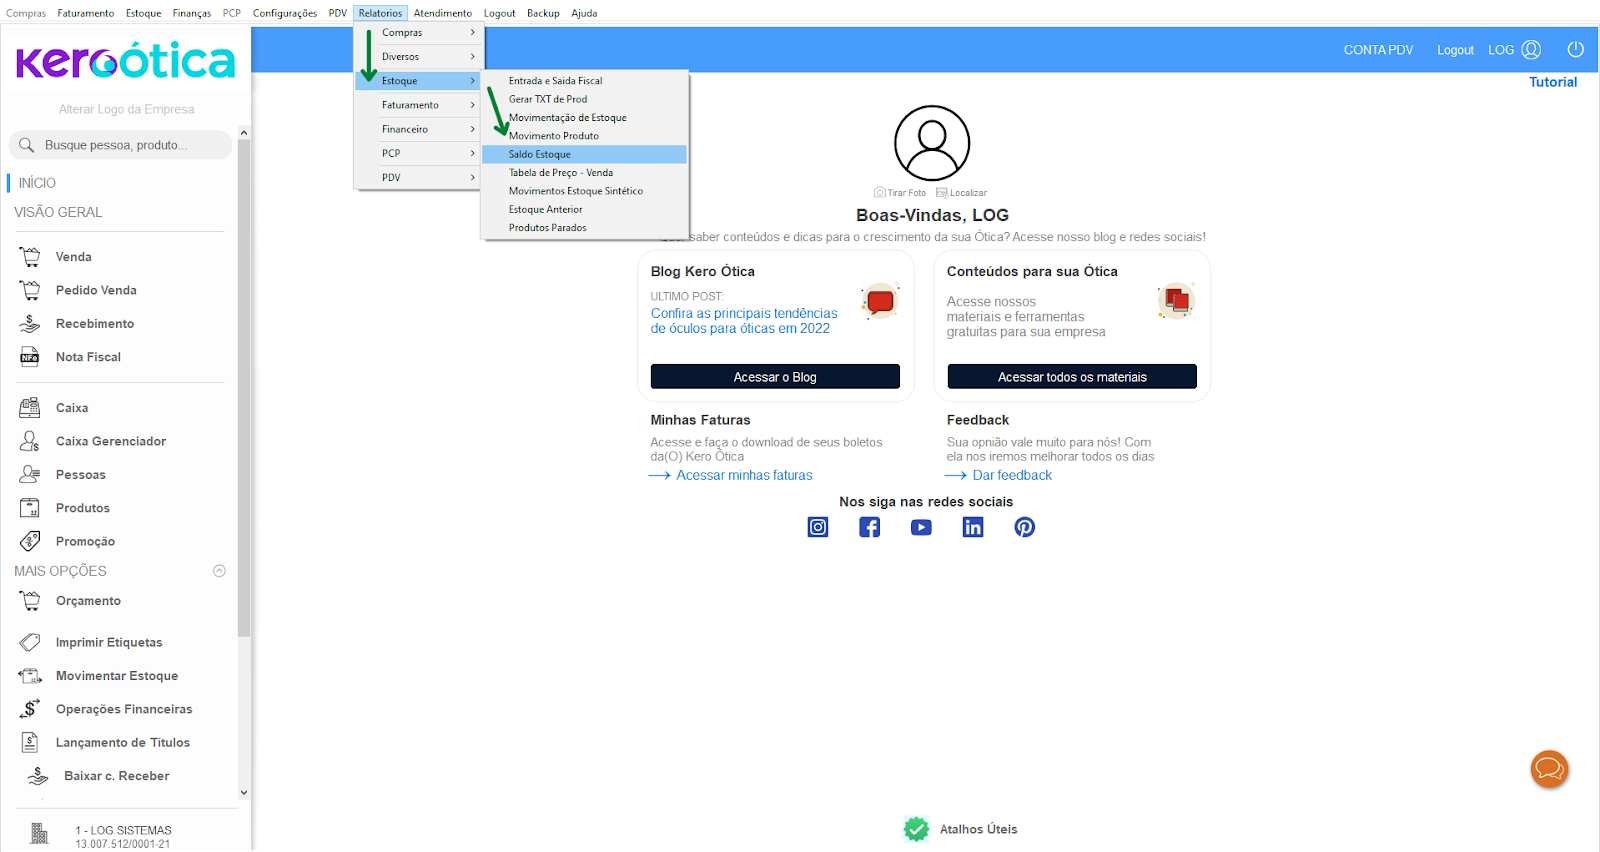Click the Lançamento de Titulos document icon

point(30,742)
